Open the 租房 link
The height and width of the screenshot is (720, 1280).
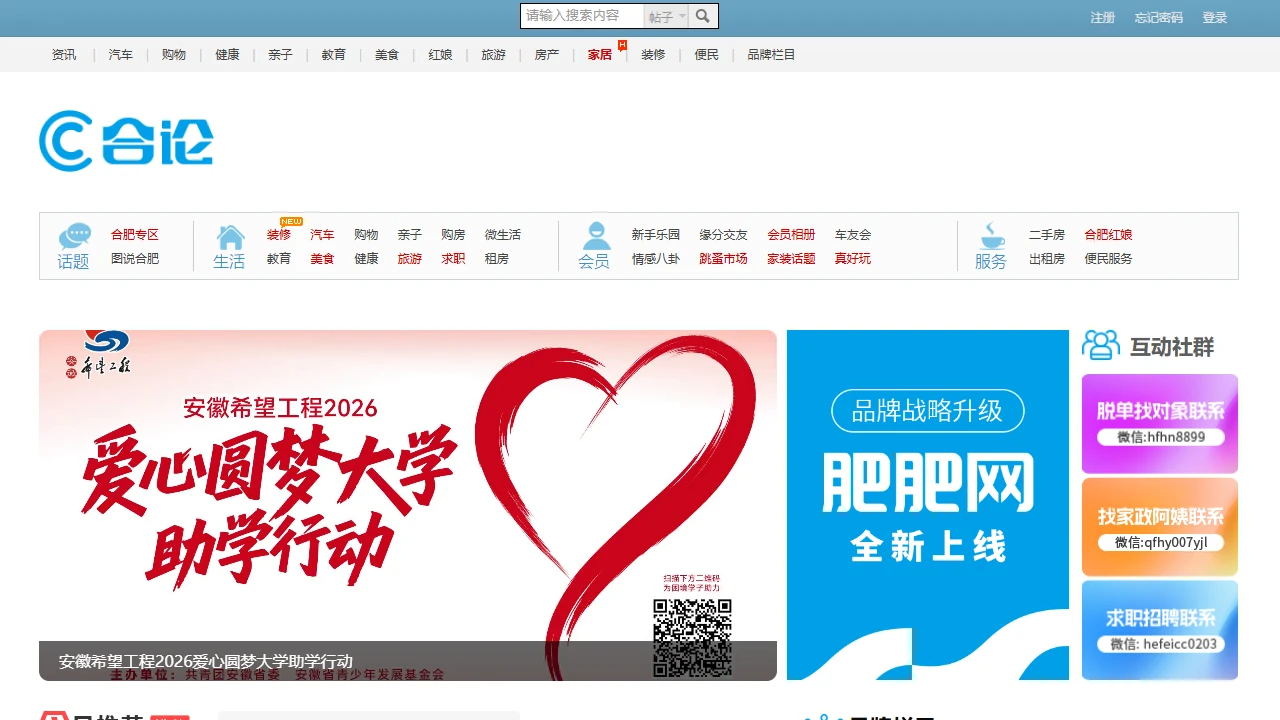click(497, 259)
